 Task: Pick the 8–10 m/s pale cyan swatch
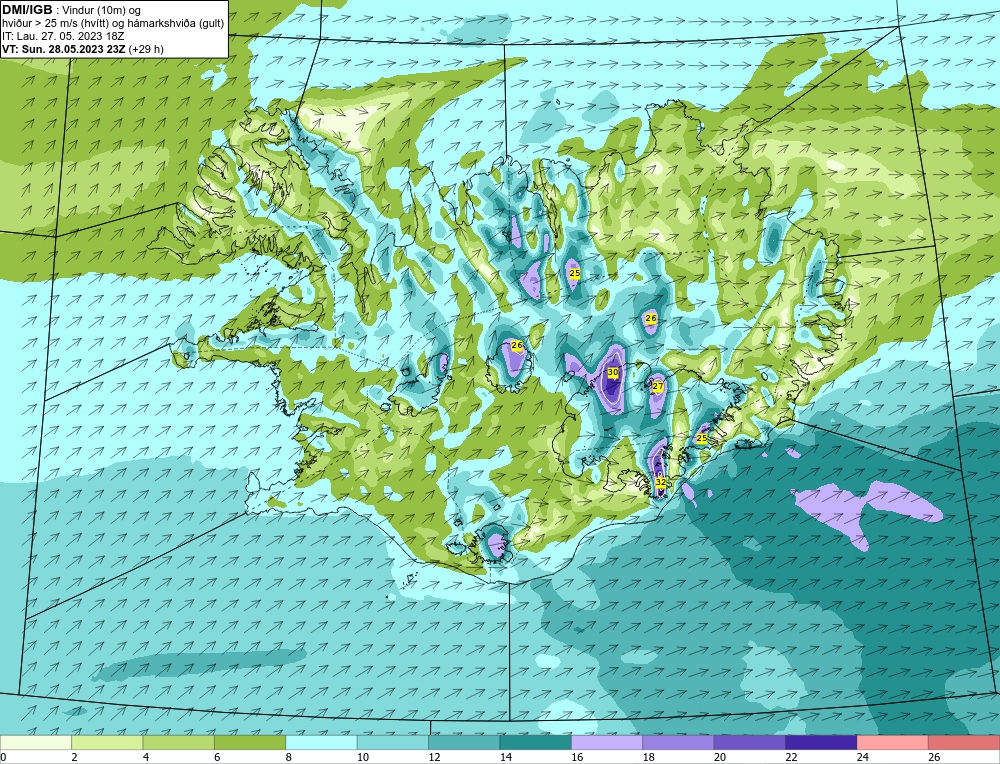tap(321, 742)
